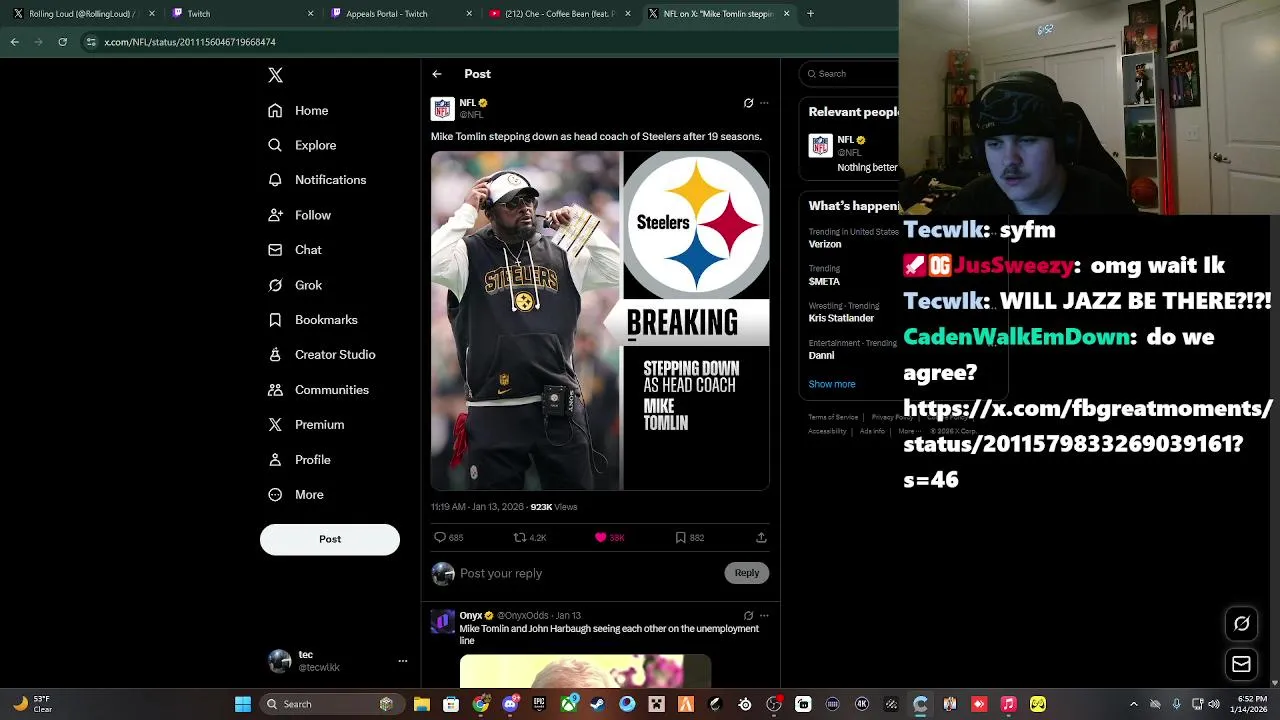
Task: Open the taskbar weather widget
Action: (32, 704)
